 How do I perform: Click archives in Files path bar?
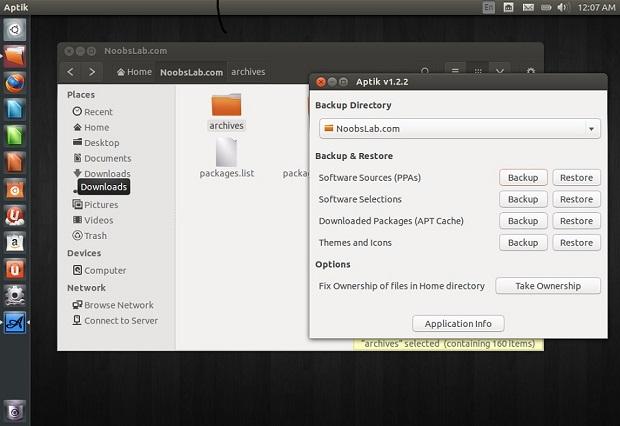tap(248, 72)
